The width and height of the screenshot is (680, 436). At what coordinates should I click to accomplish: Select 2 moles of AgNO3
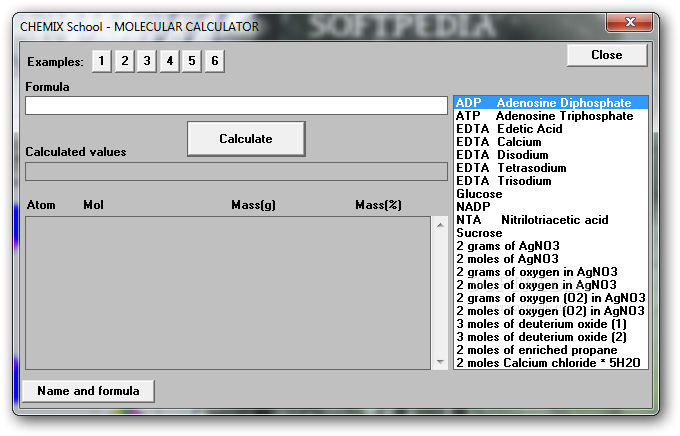(x=551, y=259)
